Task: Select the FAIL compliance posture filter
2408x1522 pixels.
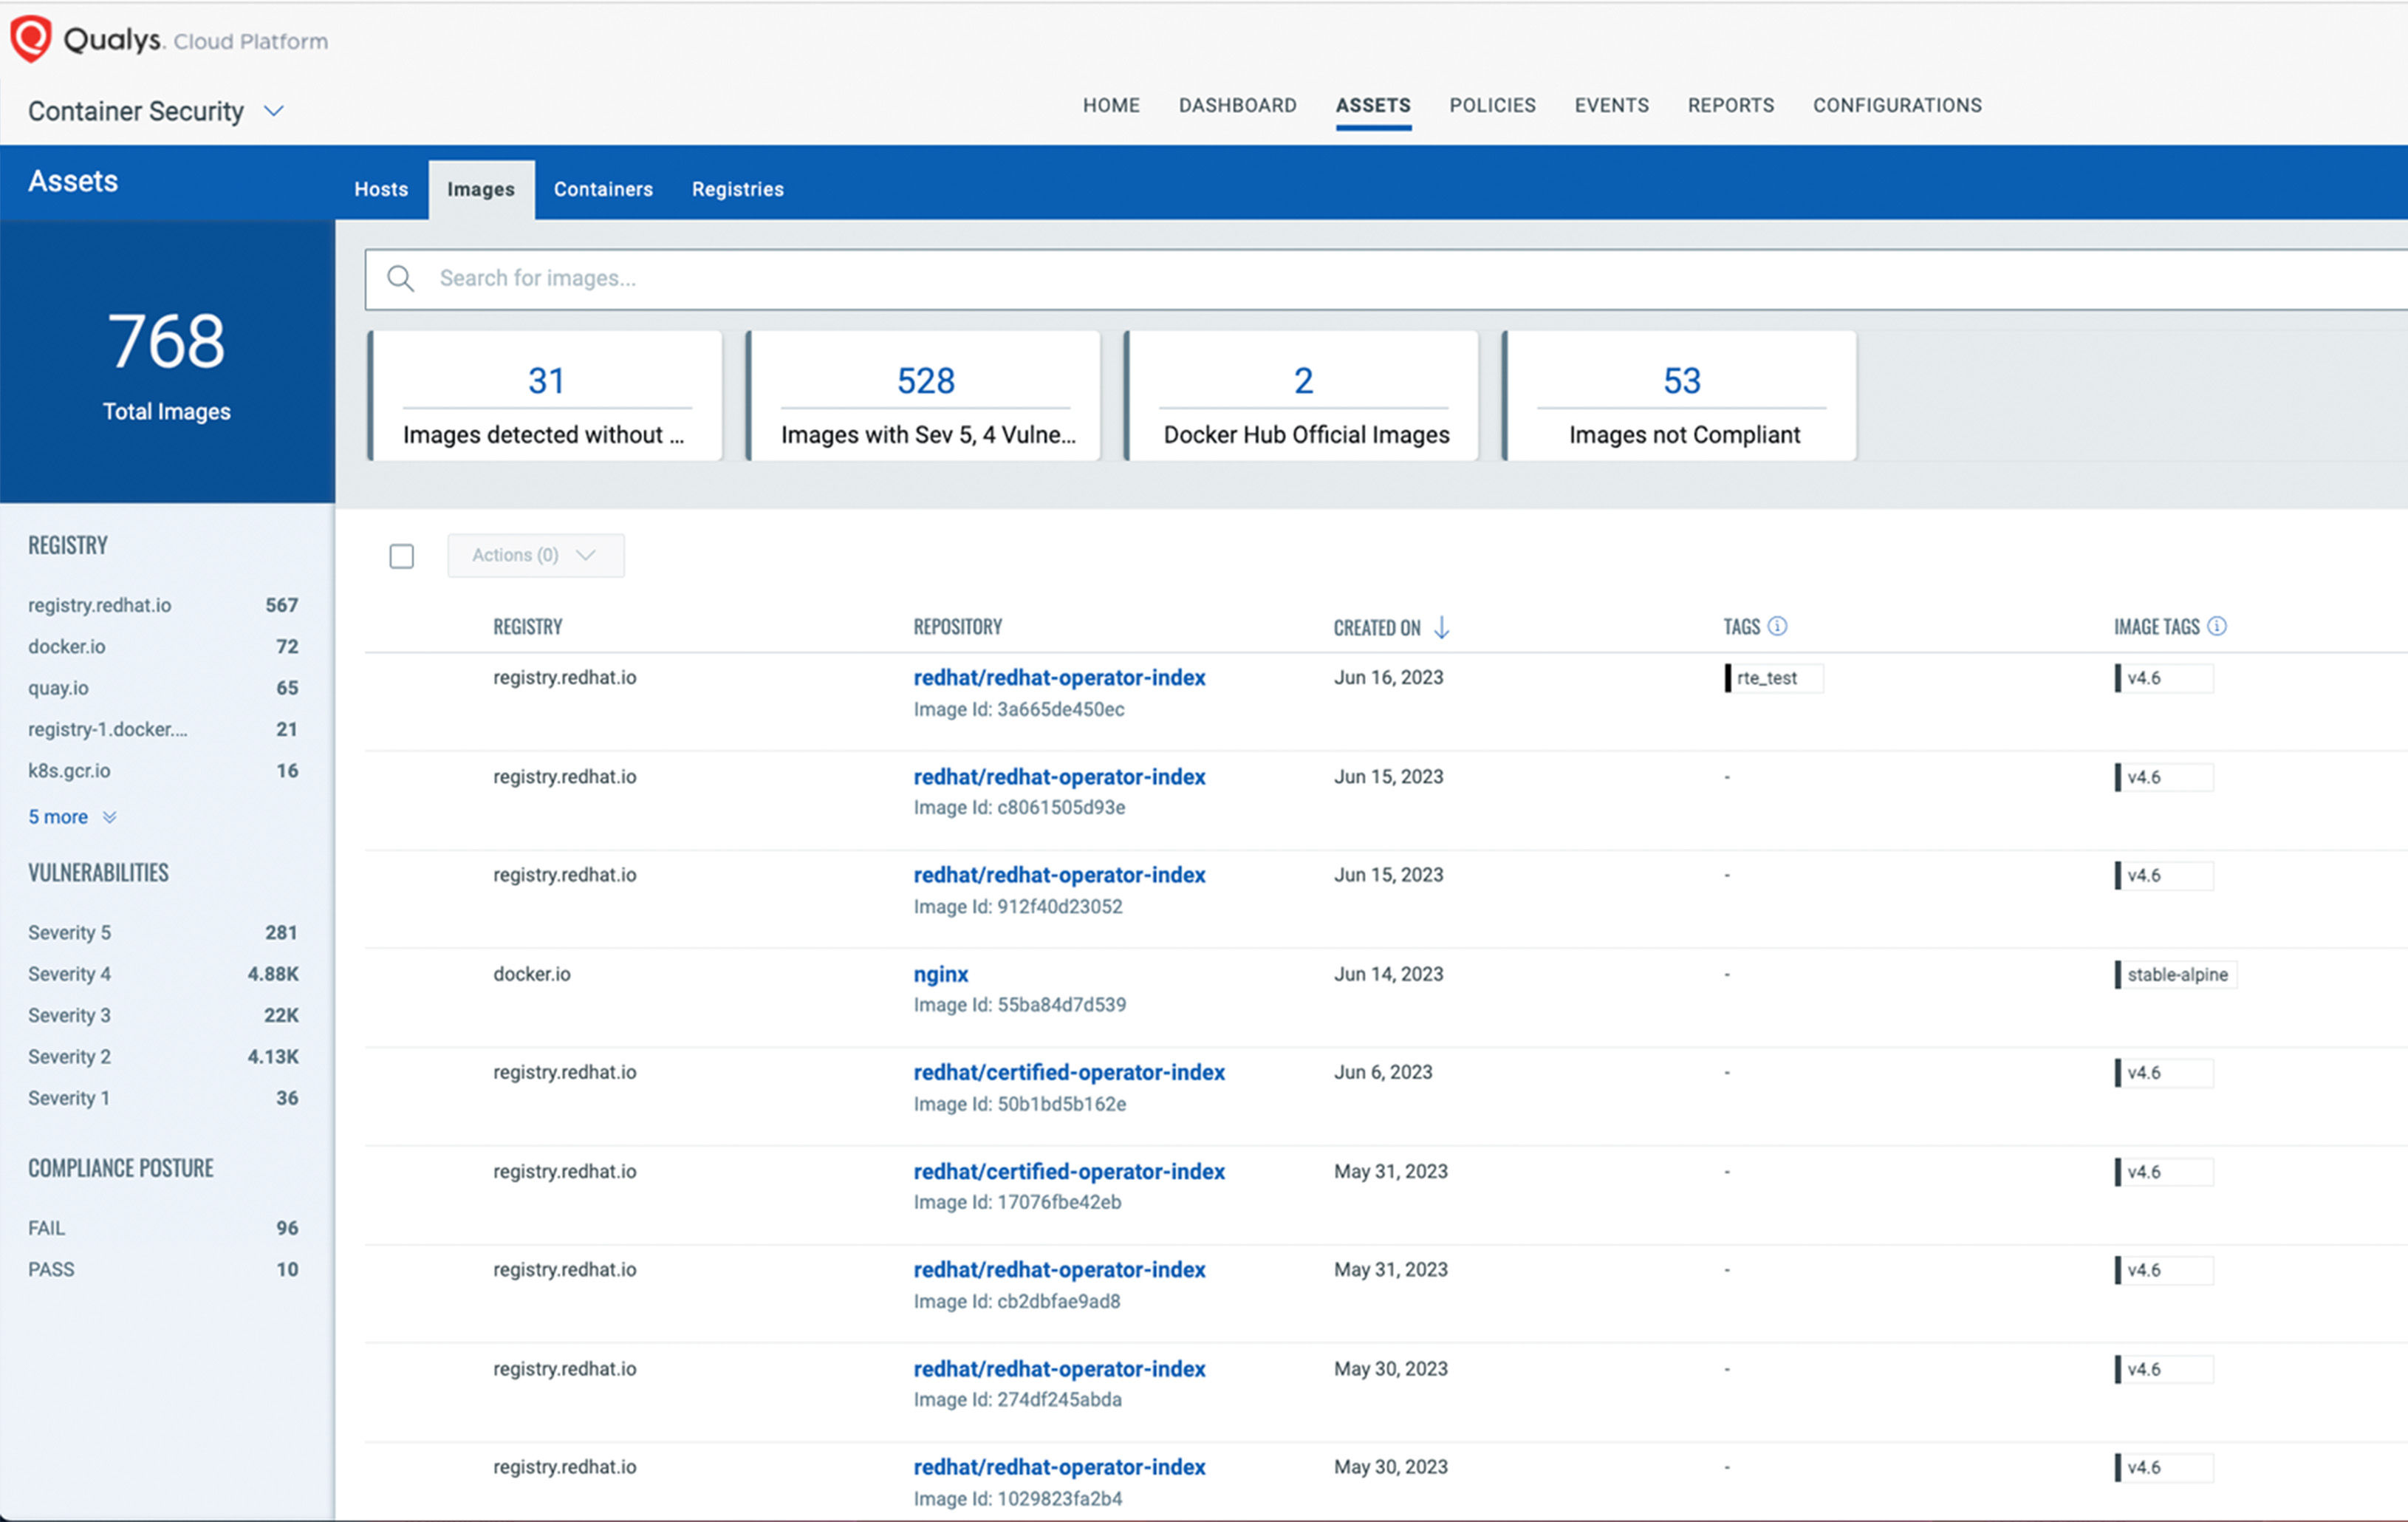Action: click(46, 1228)
